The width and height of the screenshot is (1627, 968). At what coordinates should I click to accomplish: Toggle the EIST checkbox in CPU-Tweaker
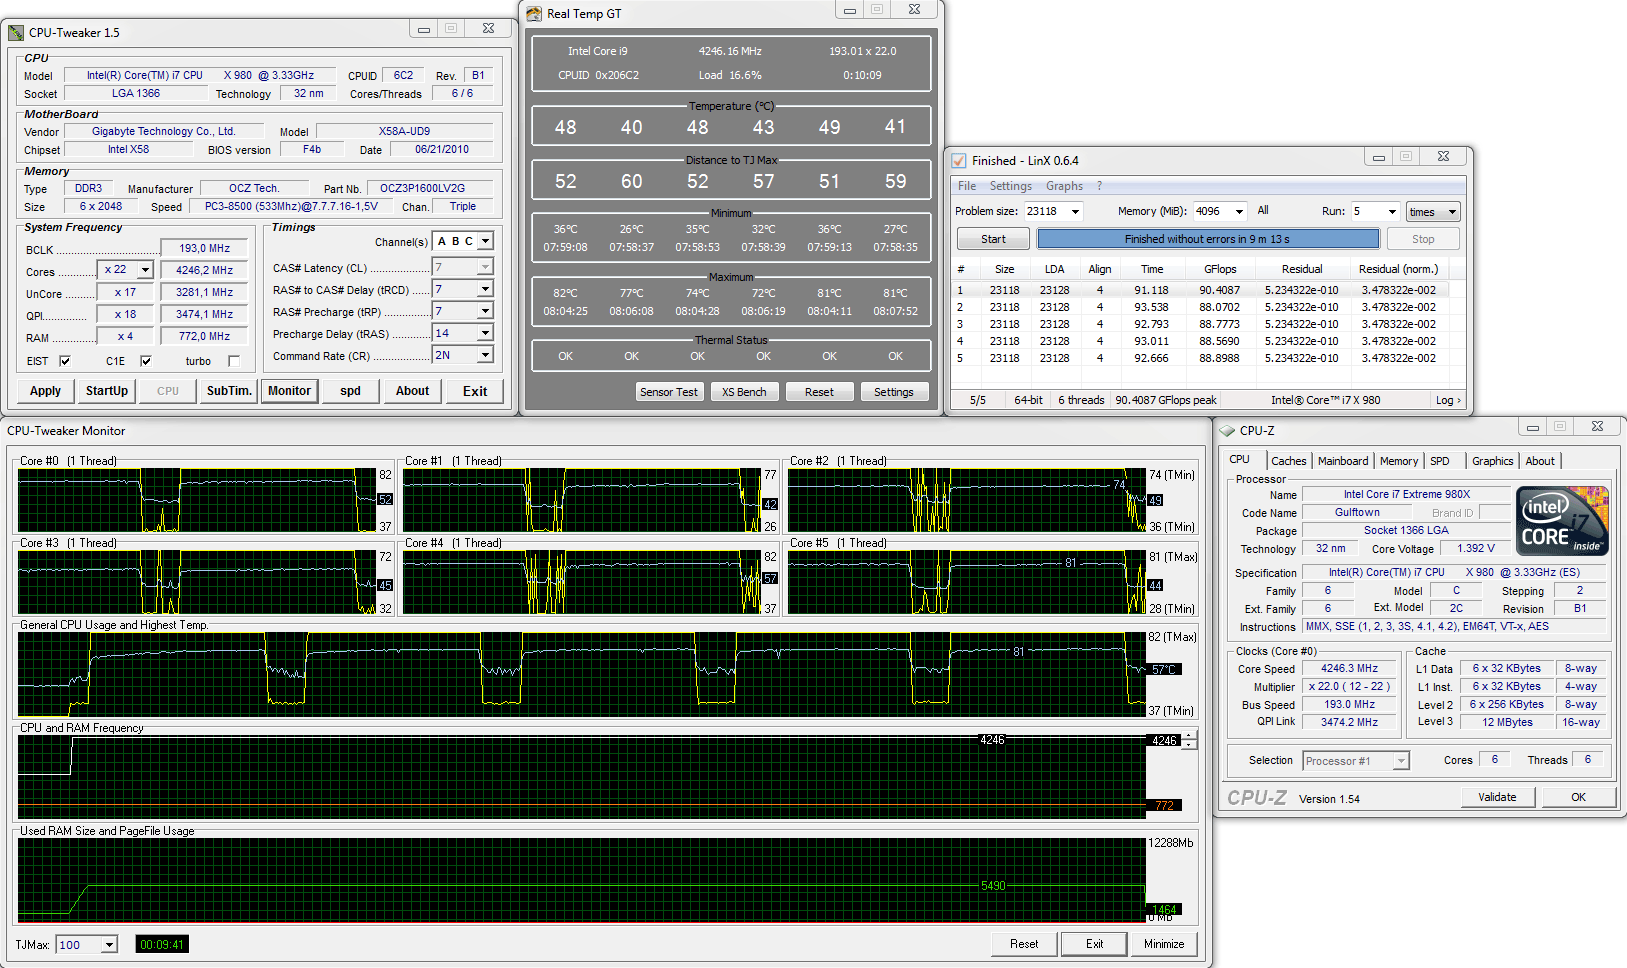65,361
